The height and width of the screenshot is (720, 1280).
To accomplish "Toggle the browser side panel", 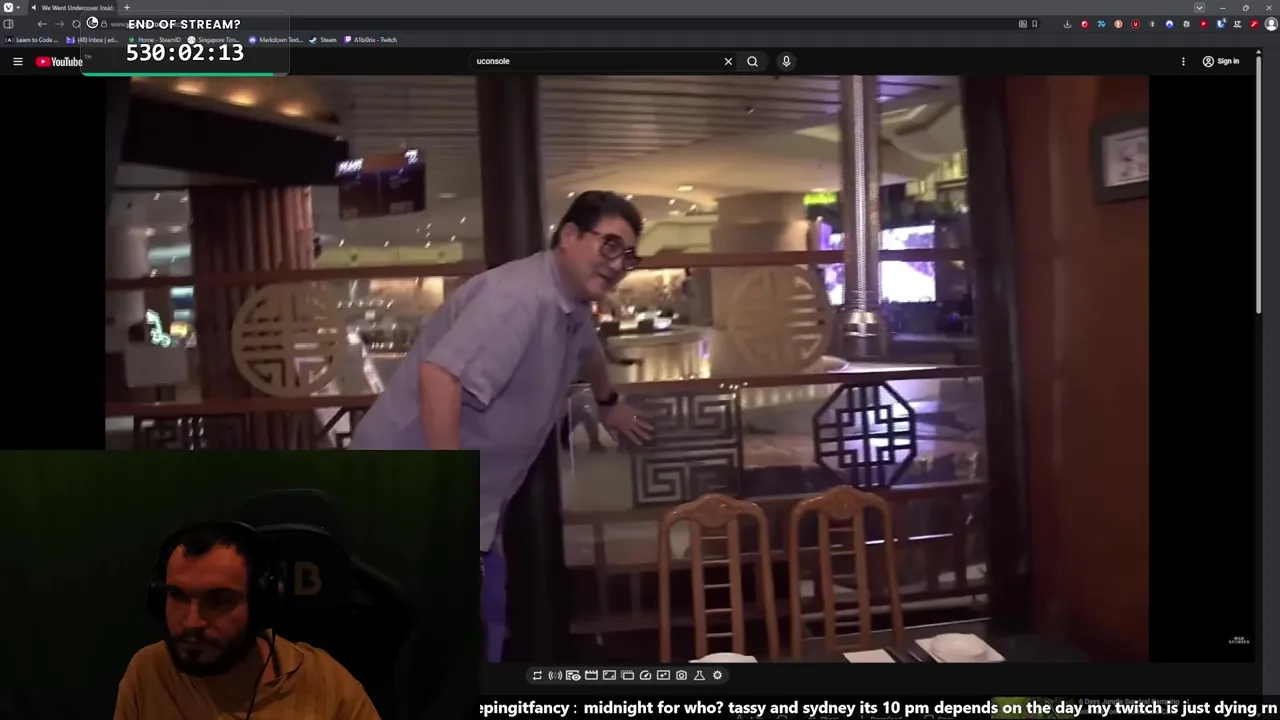I will pos(8,24).
